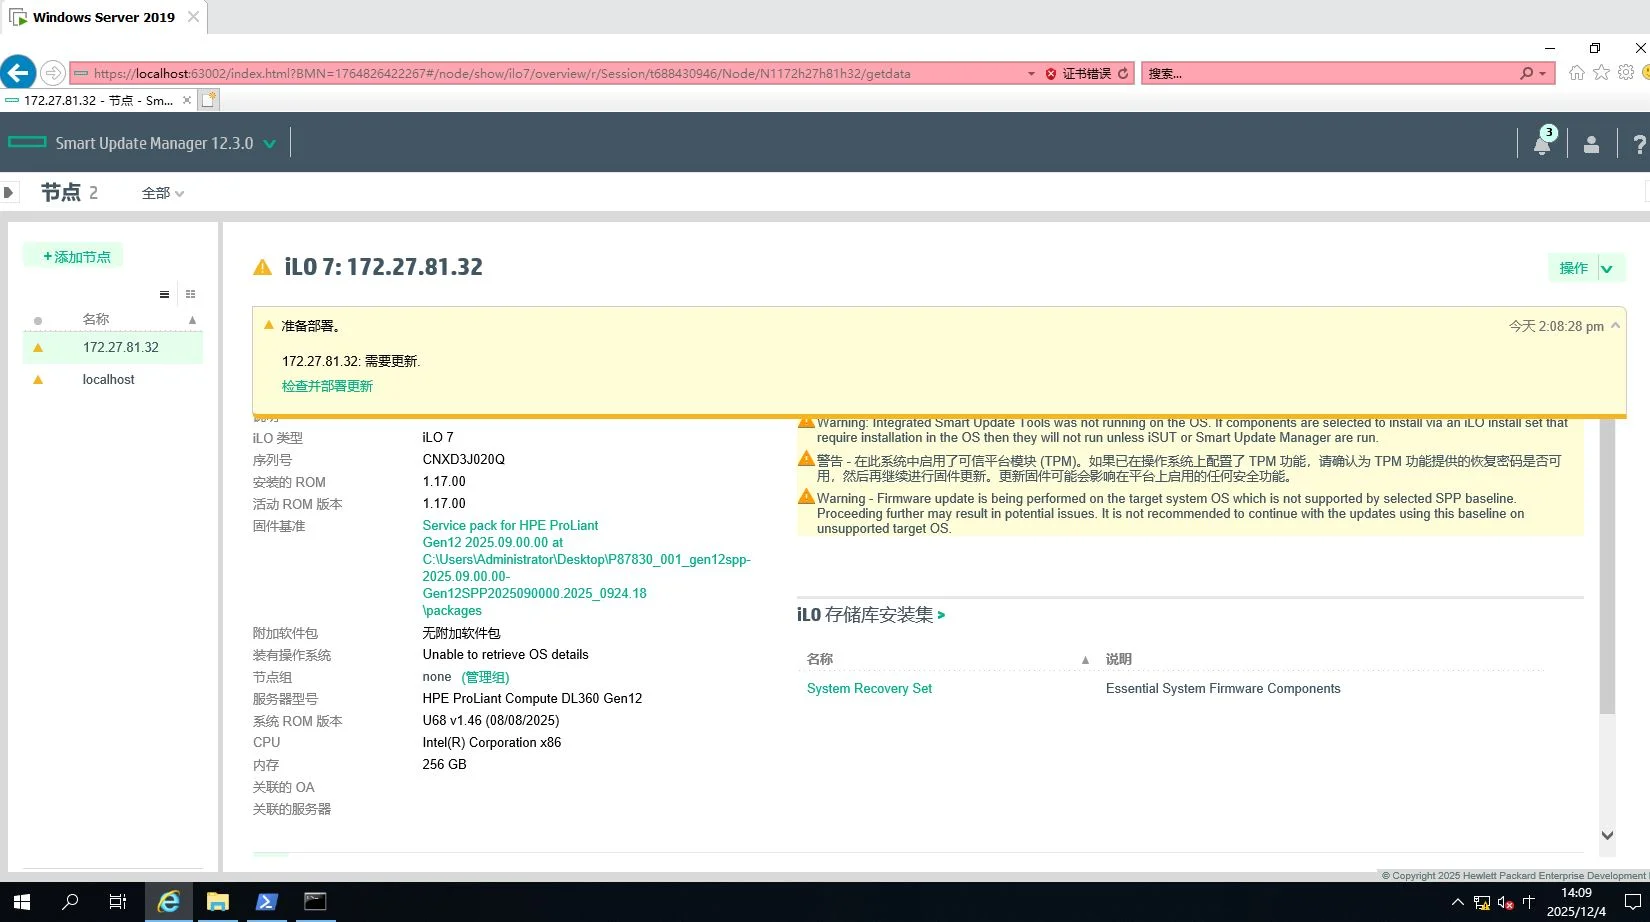Open the 全部 filter dropdown
The width and height of the screenshot is (1650, 922).
click(x=163, y=193)
